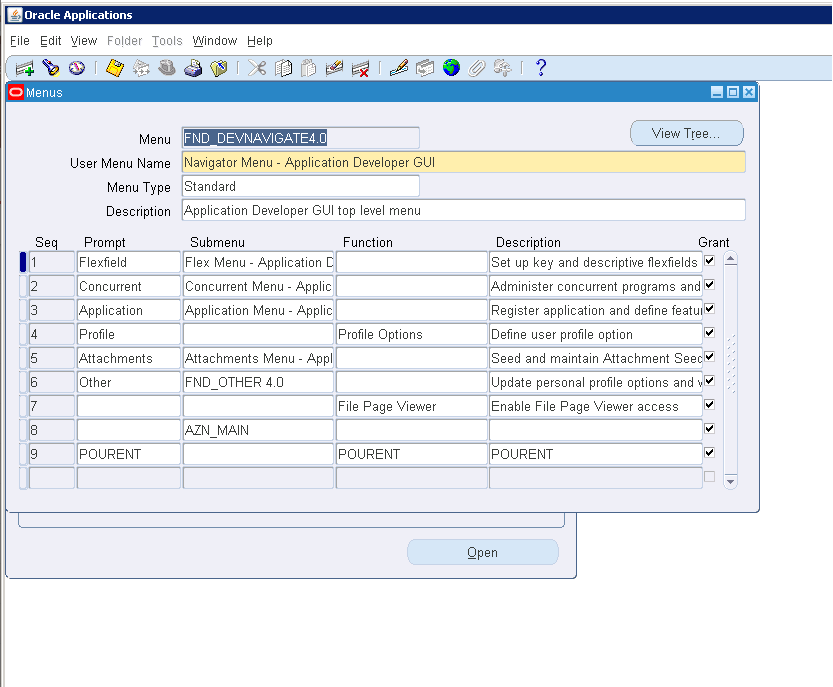Click the Save diskette toolbar icon
This screenshot has width=833, height=687.
(x=115, y=68)
